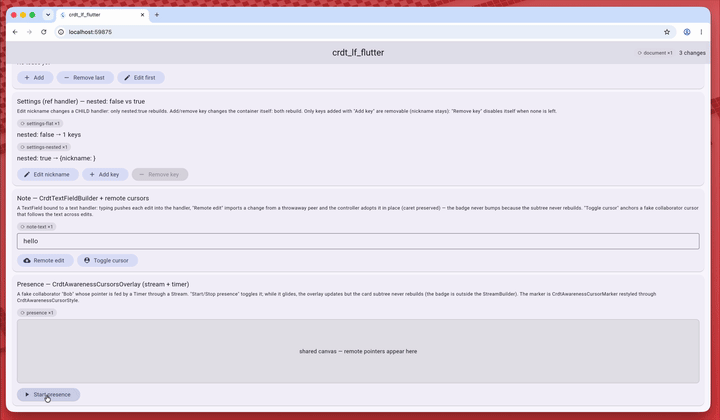The width and height of the screenshot is (720, 420).
Task: View site information icon in address bar
Action: 61,32
